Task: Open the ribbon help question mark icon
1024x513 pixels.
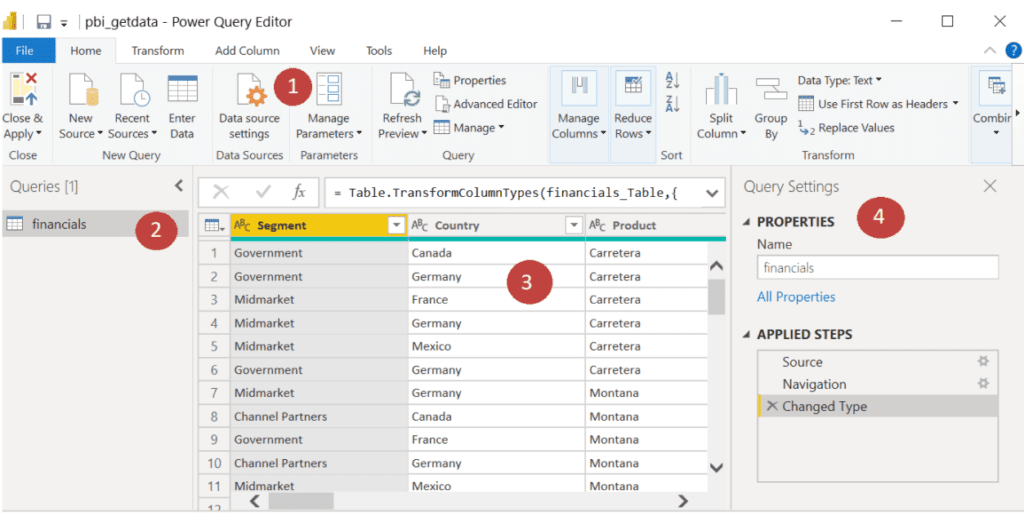Action: tap(1013, 51)
